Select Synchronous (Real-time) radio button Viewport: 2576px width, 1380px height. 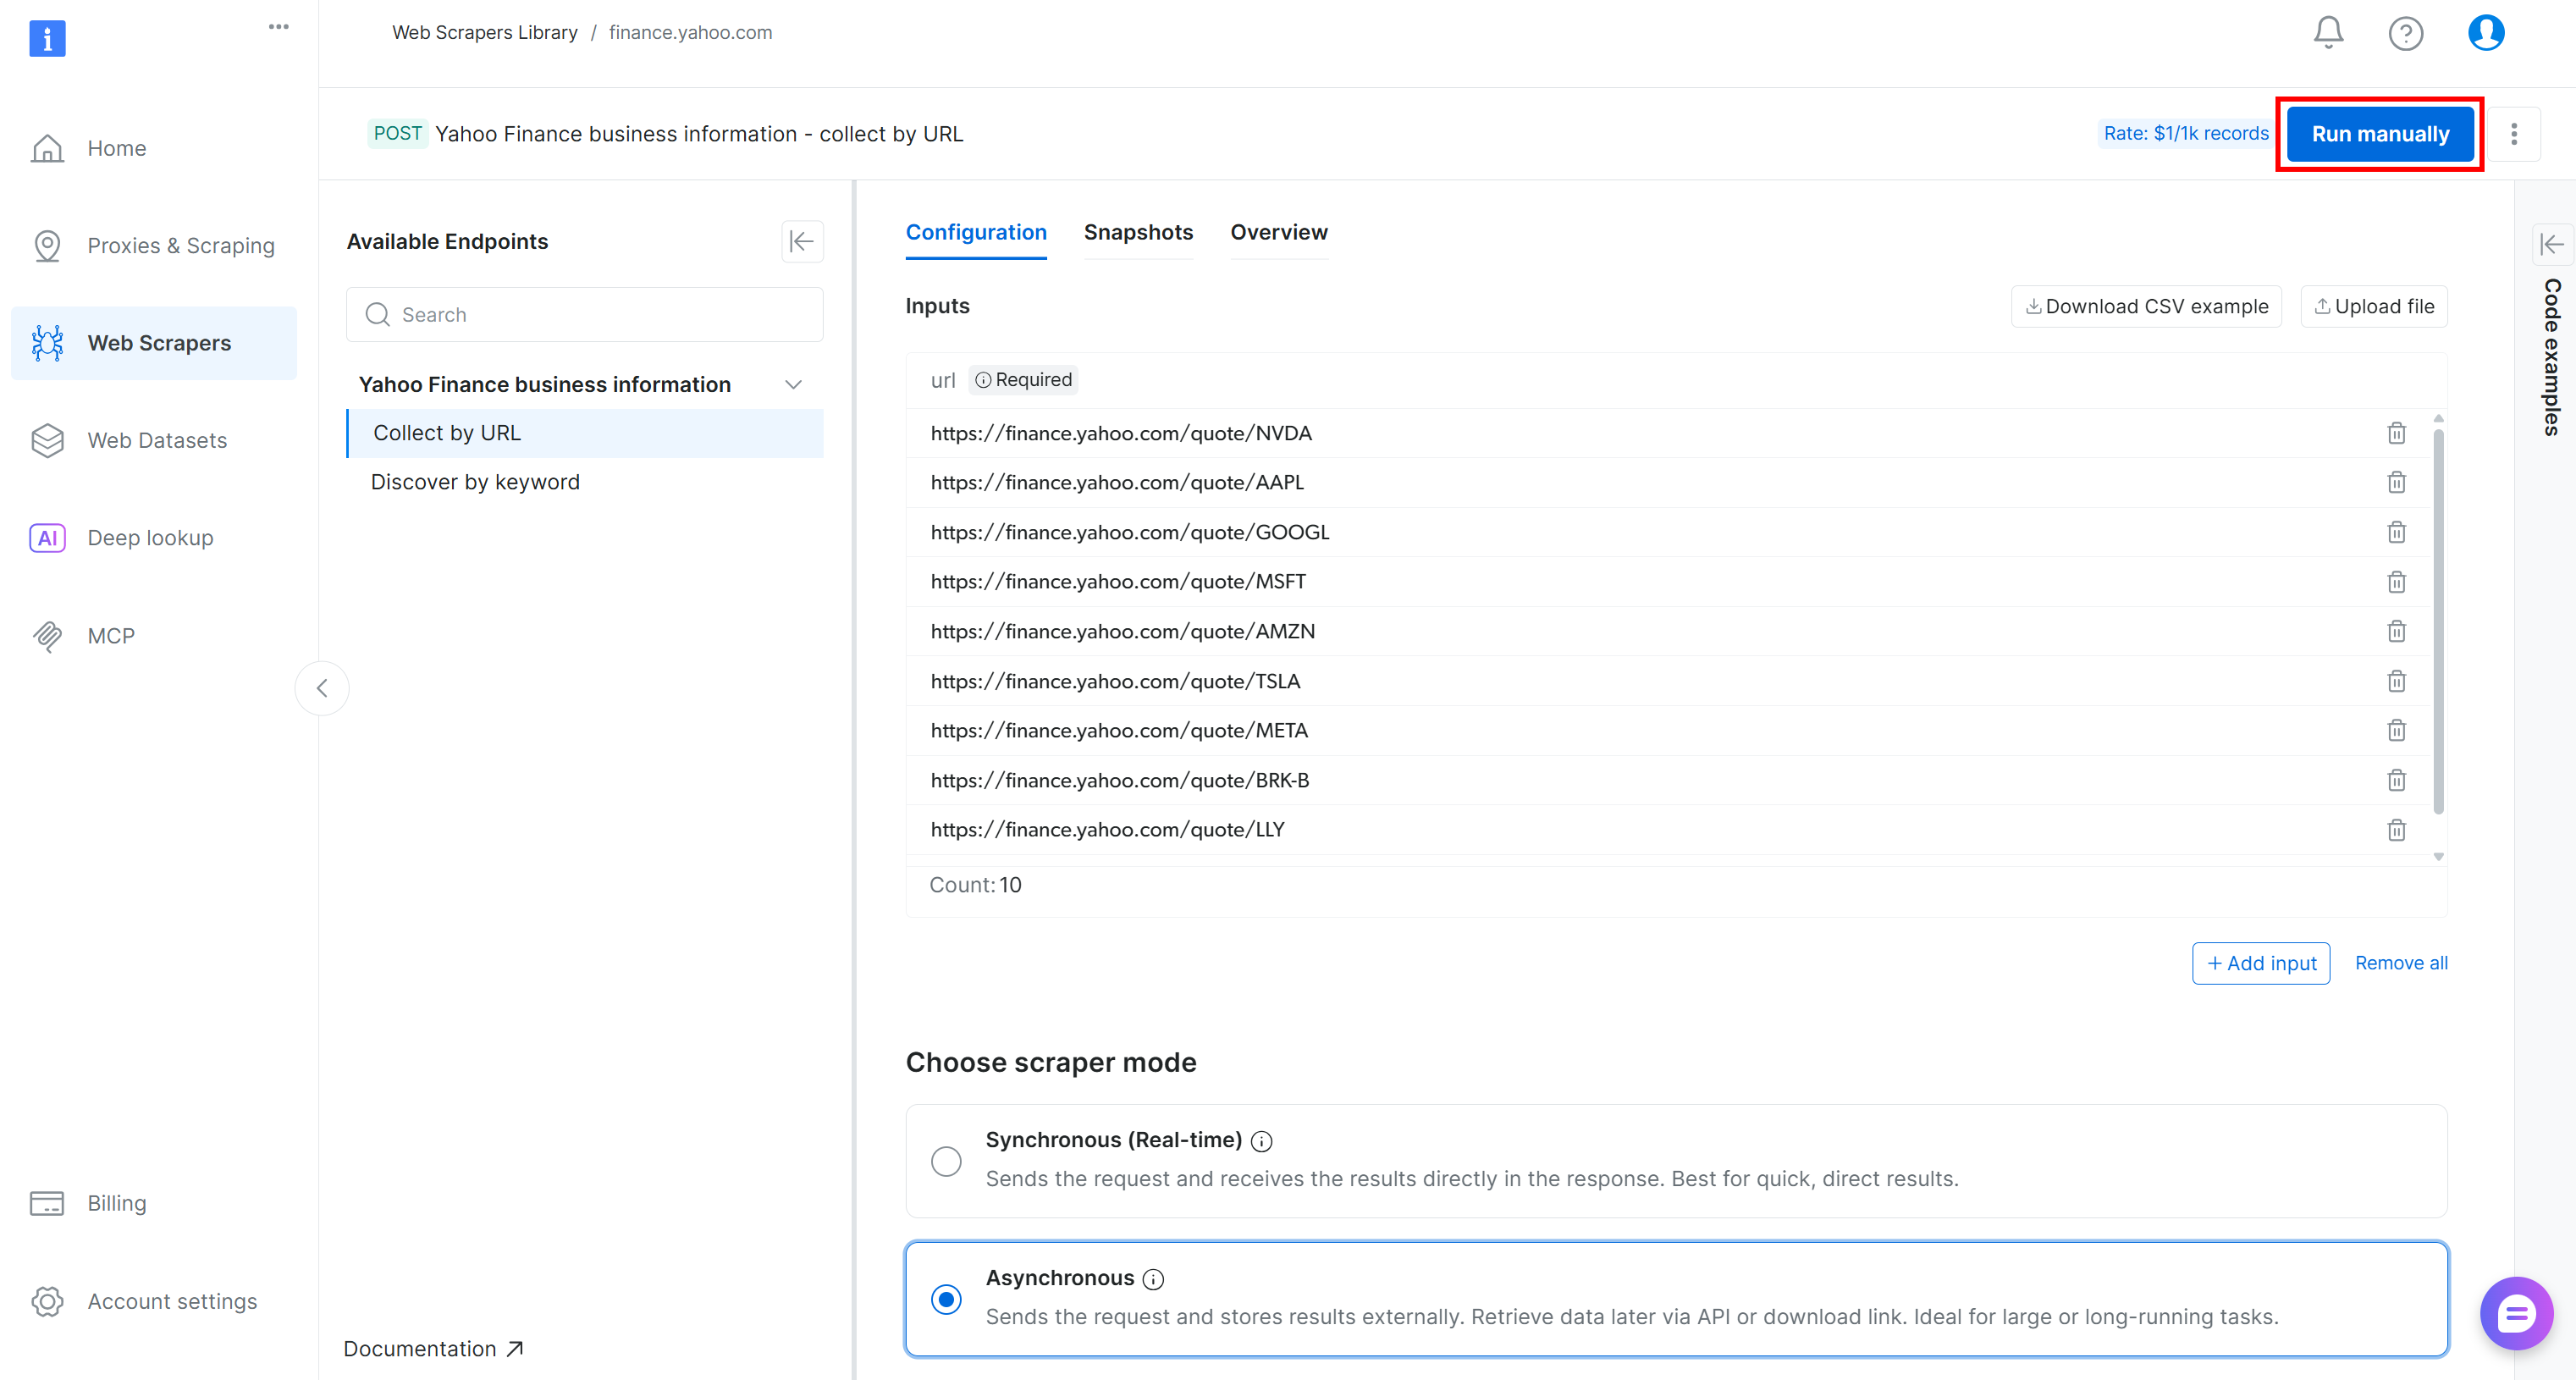tap(945, 1161)
